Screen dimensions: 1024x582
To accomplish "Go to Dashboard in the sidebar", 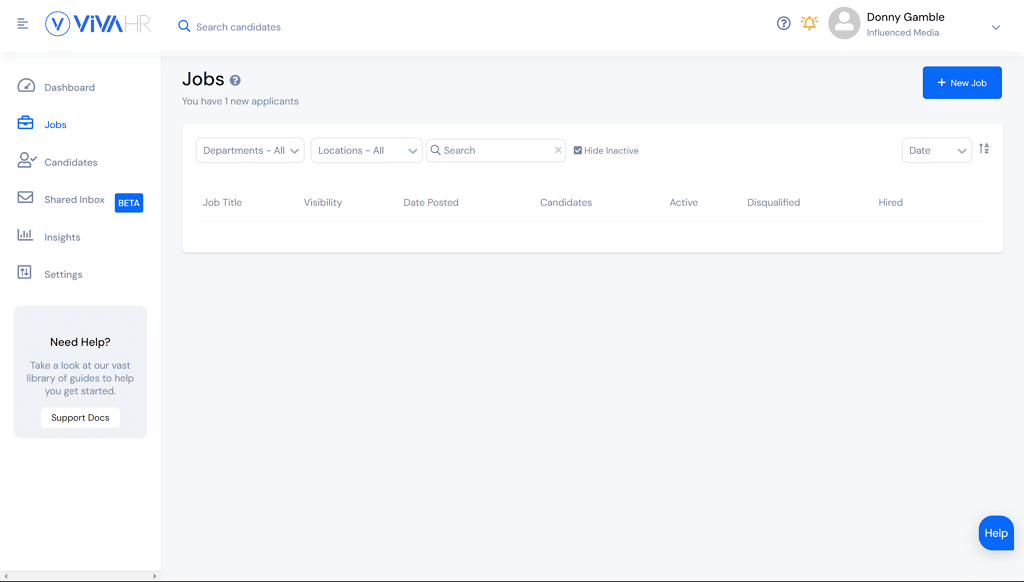I will coord(69,88).
